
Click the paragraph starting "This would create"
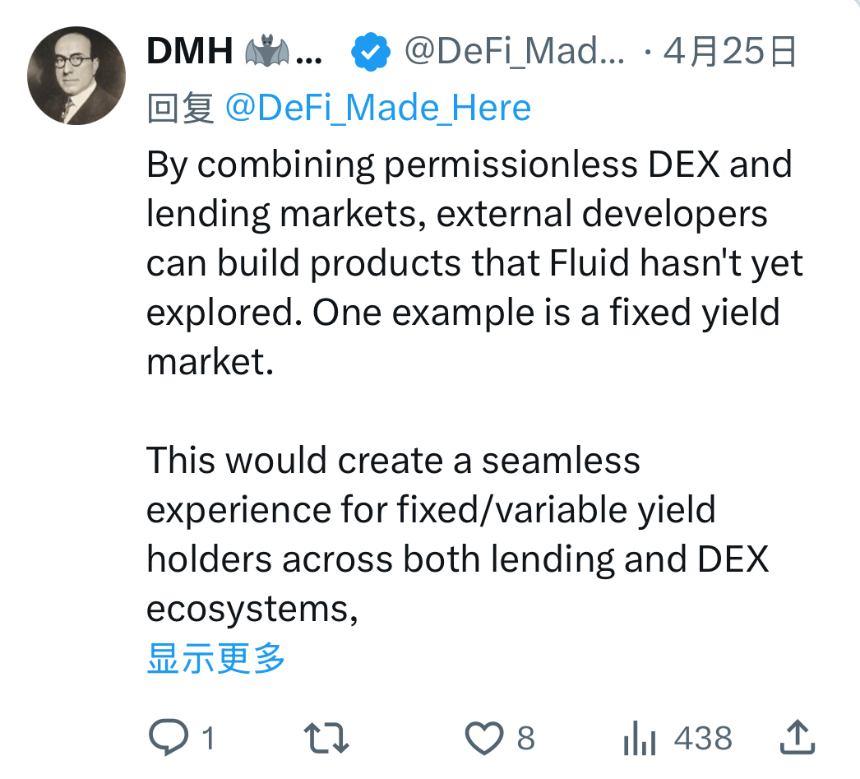[x=457, y=535]
